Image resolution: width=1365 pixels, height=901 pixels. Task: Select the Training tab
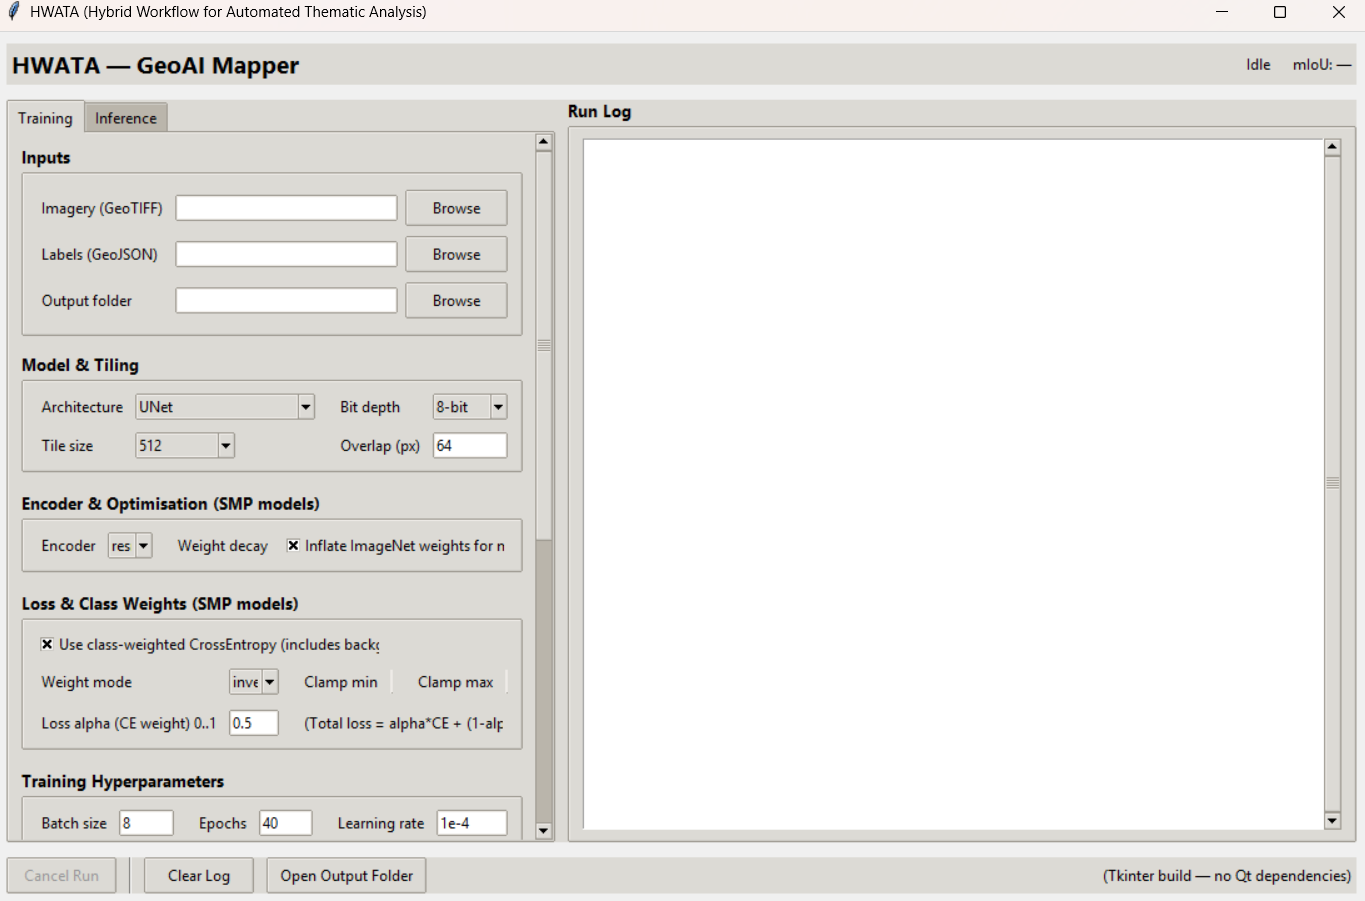[x=44, y=117]
